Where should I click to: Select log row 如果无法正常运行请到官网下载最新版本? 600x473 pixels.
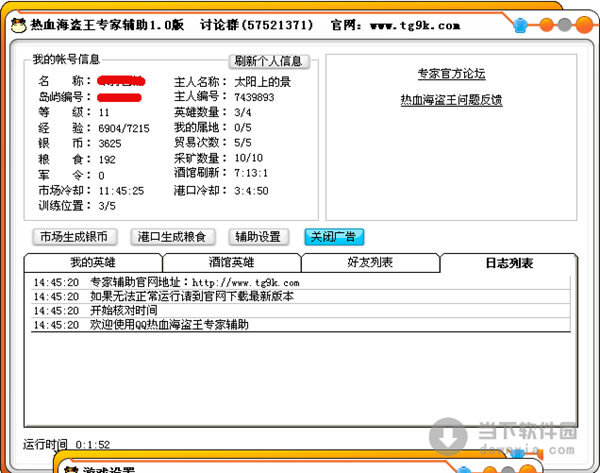pos(301,297)
